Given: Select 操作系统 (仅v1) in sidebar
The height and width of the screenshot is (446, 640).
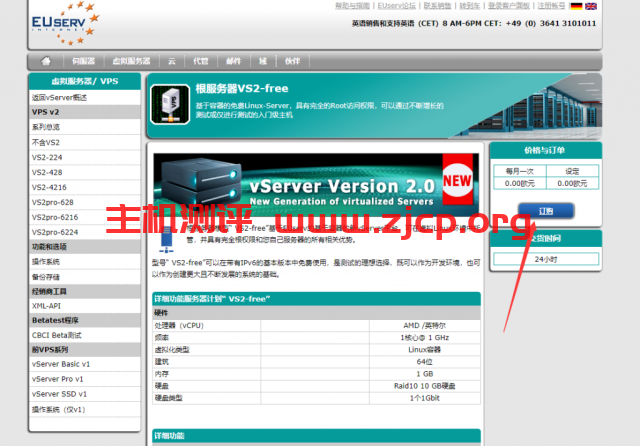Looking at the screenshot, I should (58, 409).
